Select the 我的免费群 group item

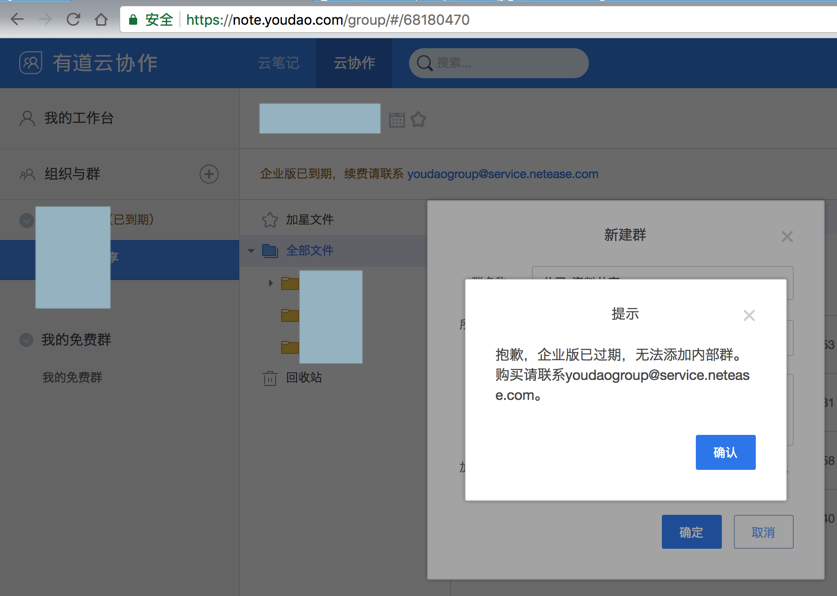point(72,377)
